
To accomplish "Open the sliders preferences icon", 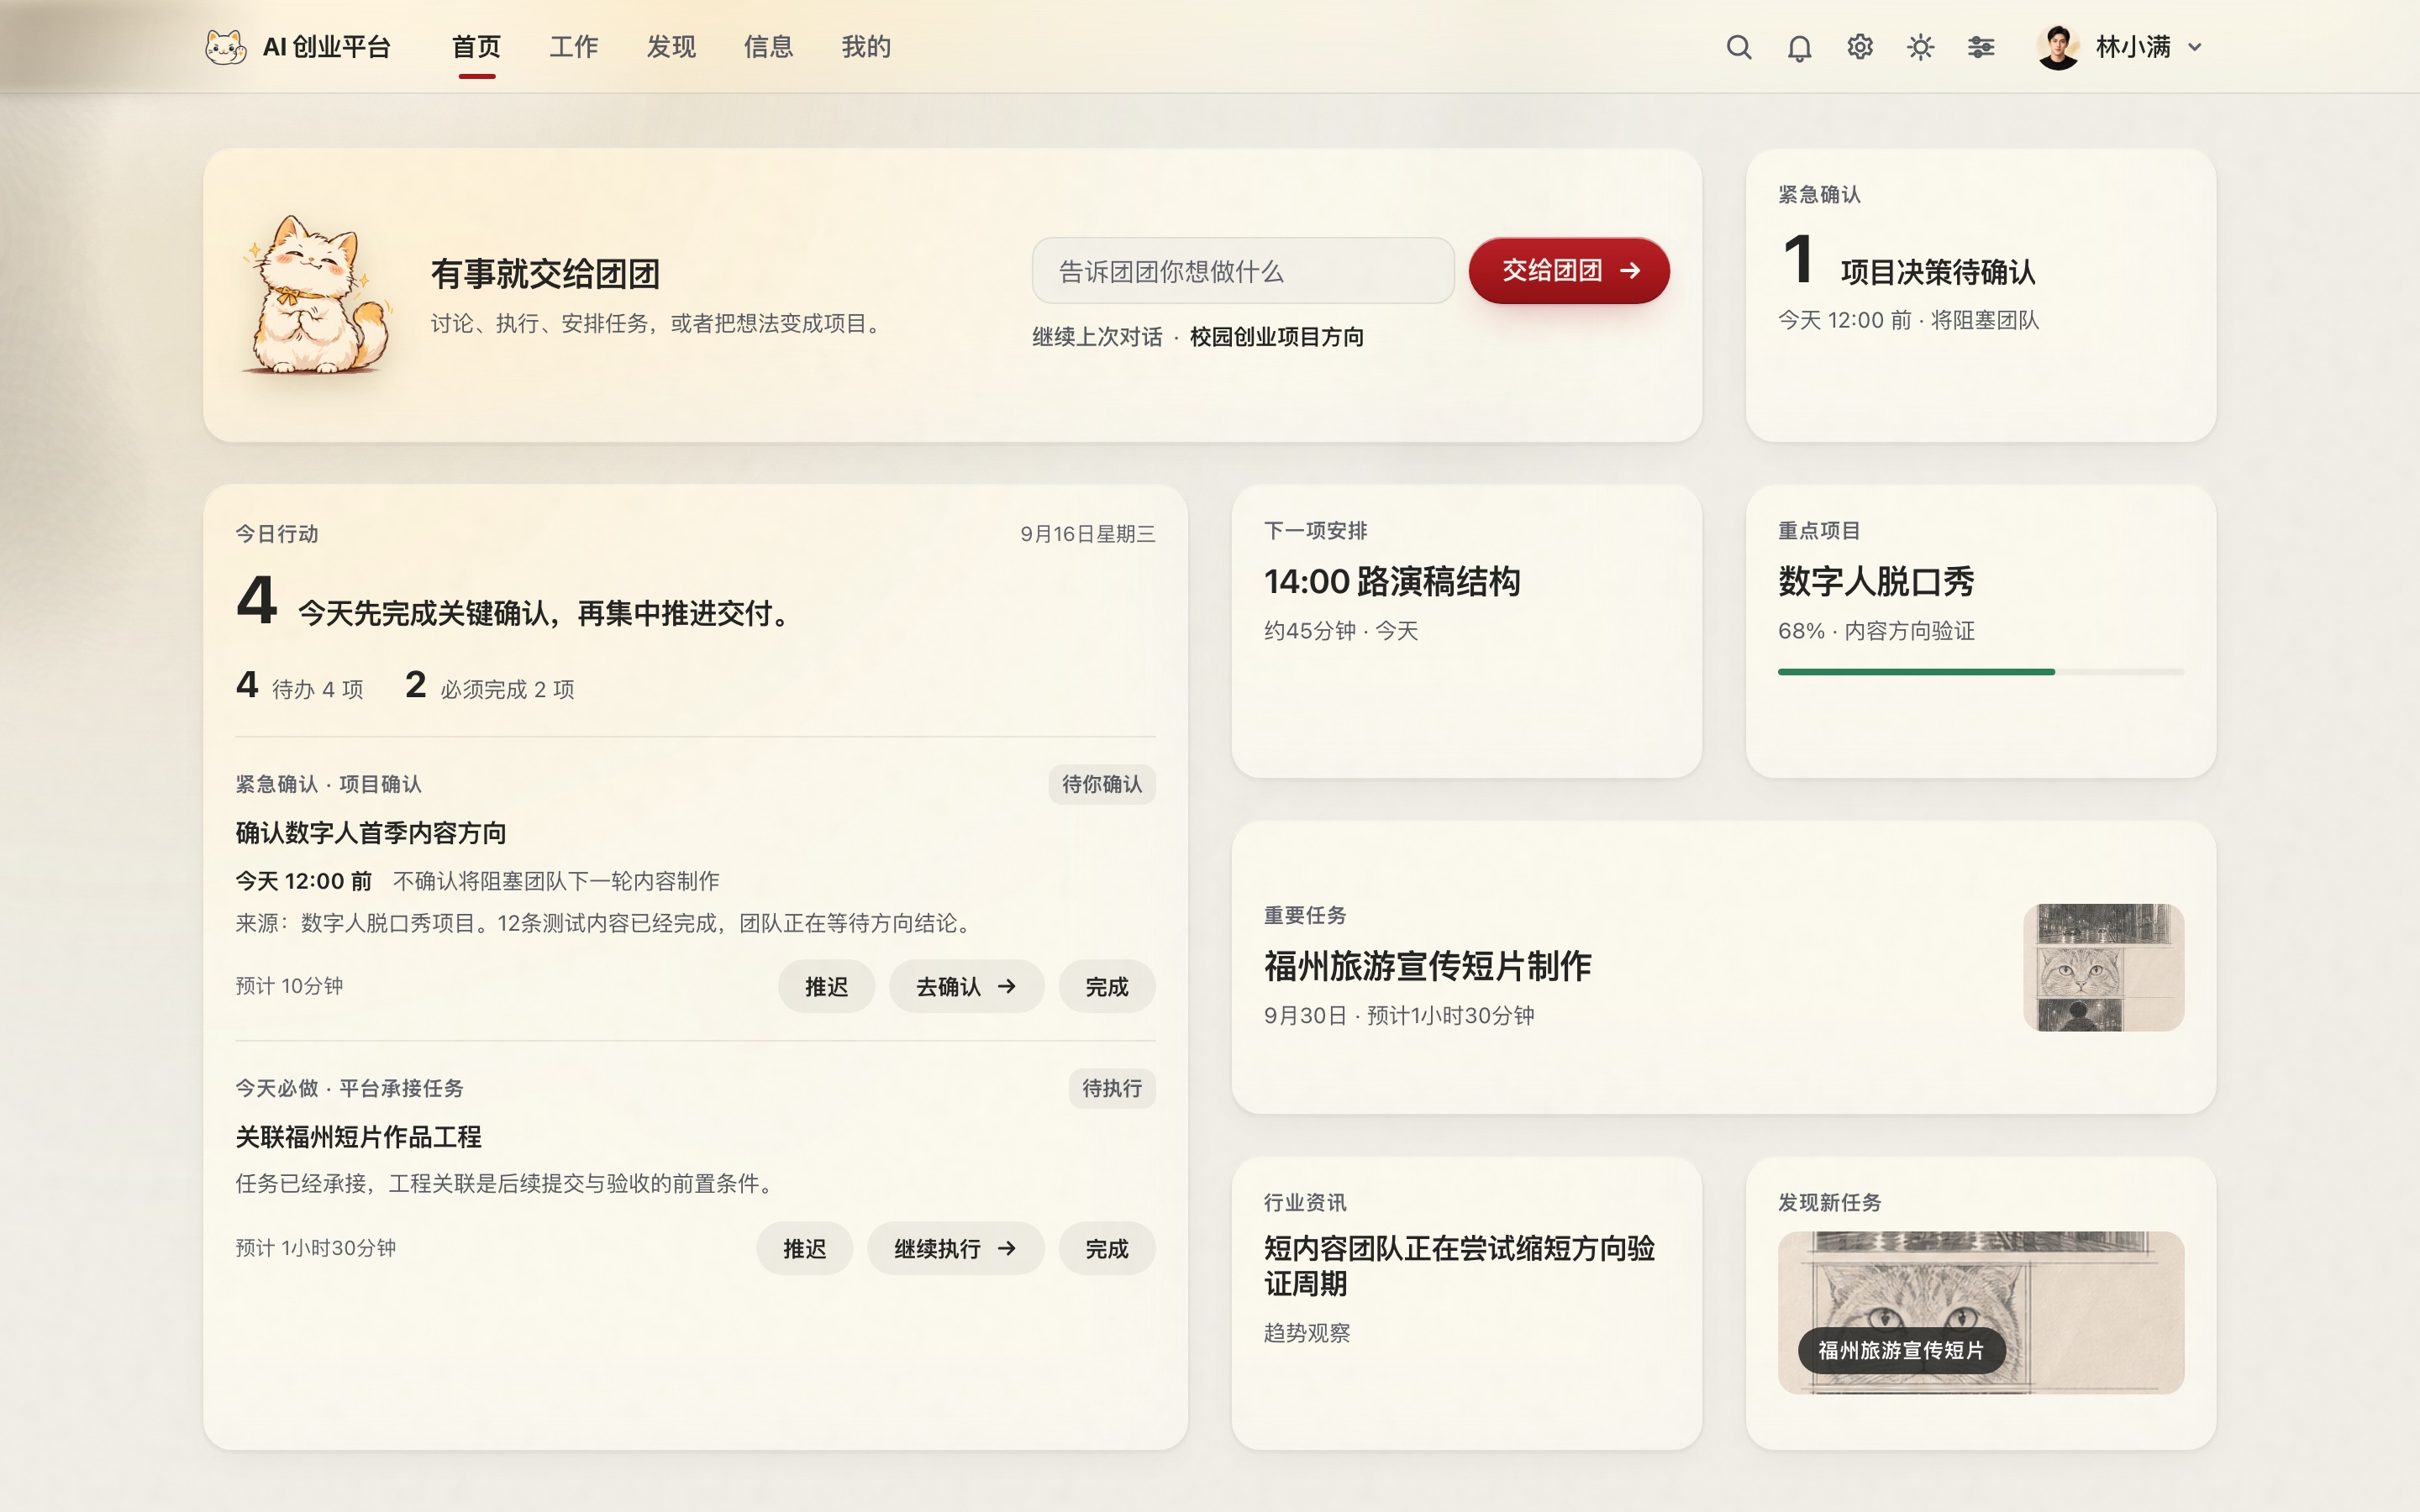I will [1981, 47].
